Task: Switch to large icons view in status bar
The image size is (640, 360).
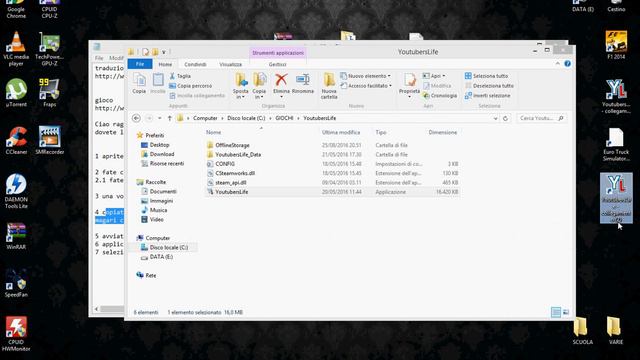Action: pyautogui.click(x=566, y=312)
